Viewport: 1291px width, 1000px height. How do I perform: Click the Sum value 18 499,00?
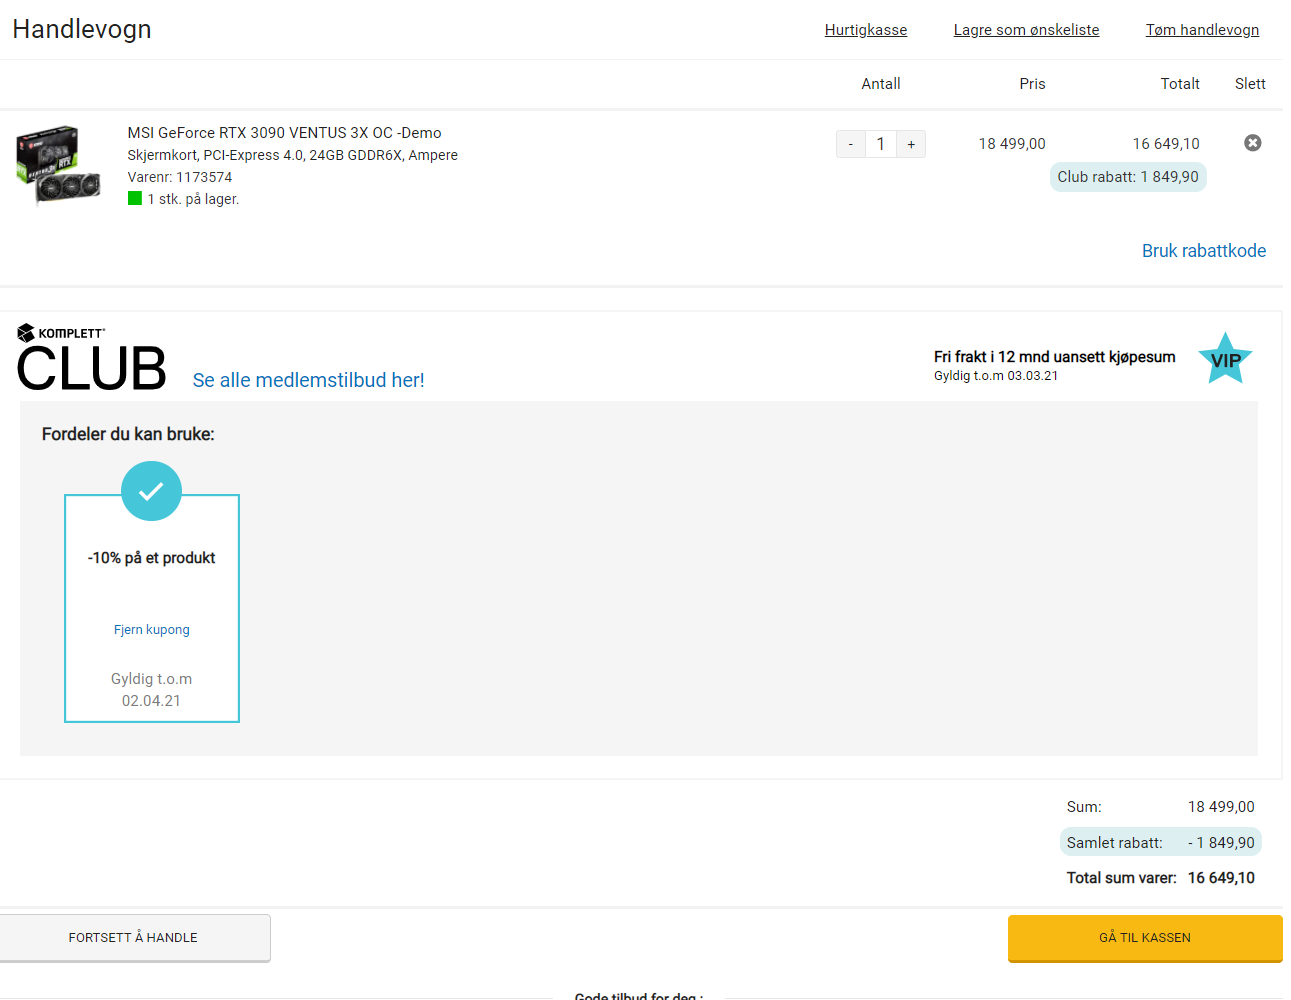pyautogui.click(x=1221, y=807)
